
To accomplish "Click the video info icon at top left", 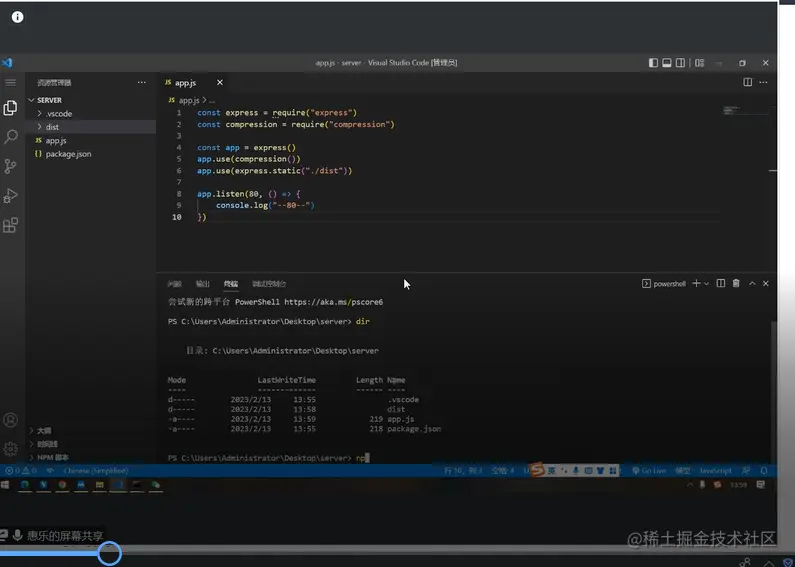I will pyautogui.click(x=17, y=17).
